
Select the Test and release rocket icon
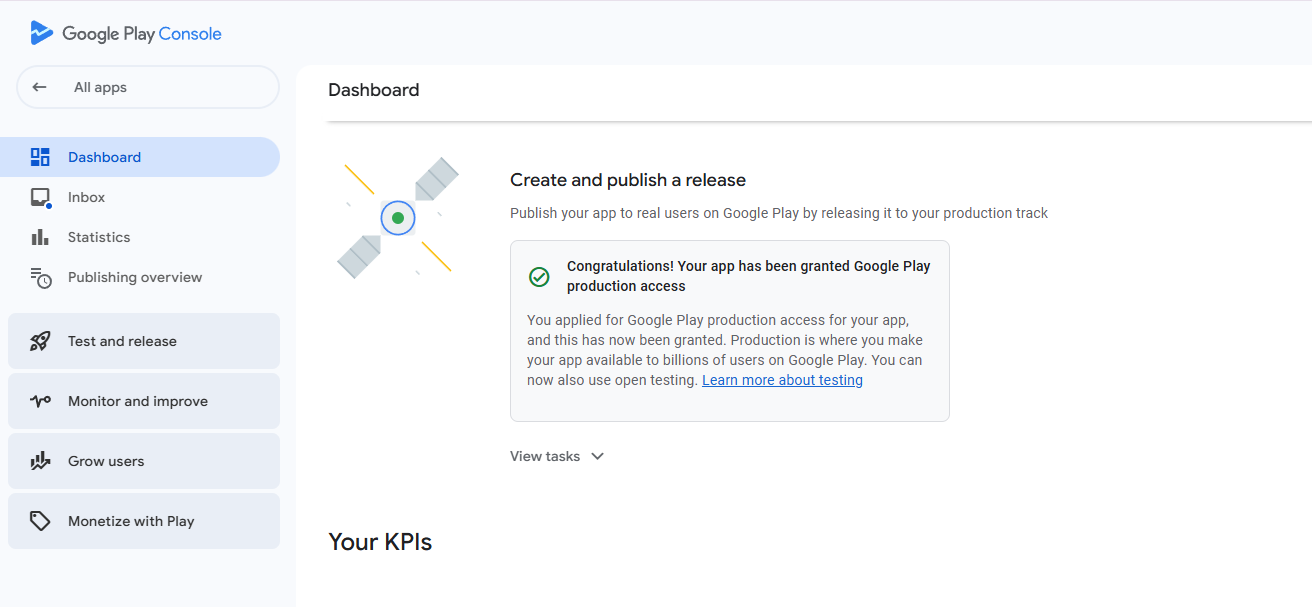tap(40, 341)
